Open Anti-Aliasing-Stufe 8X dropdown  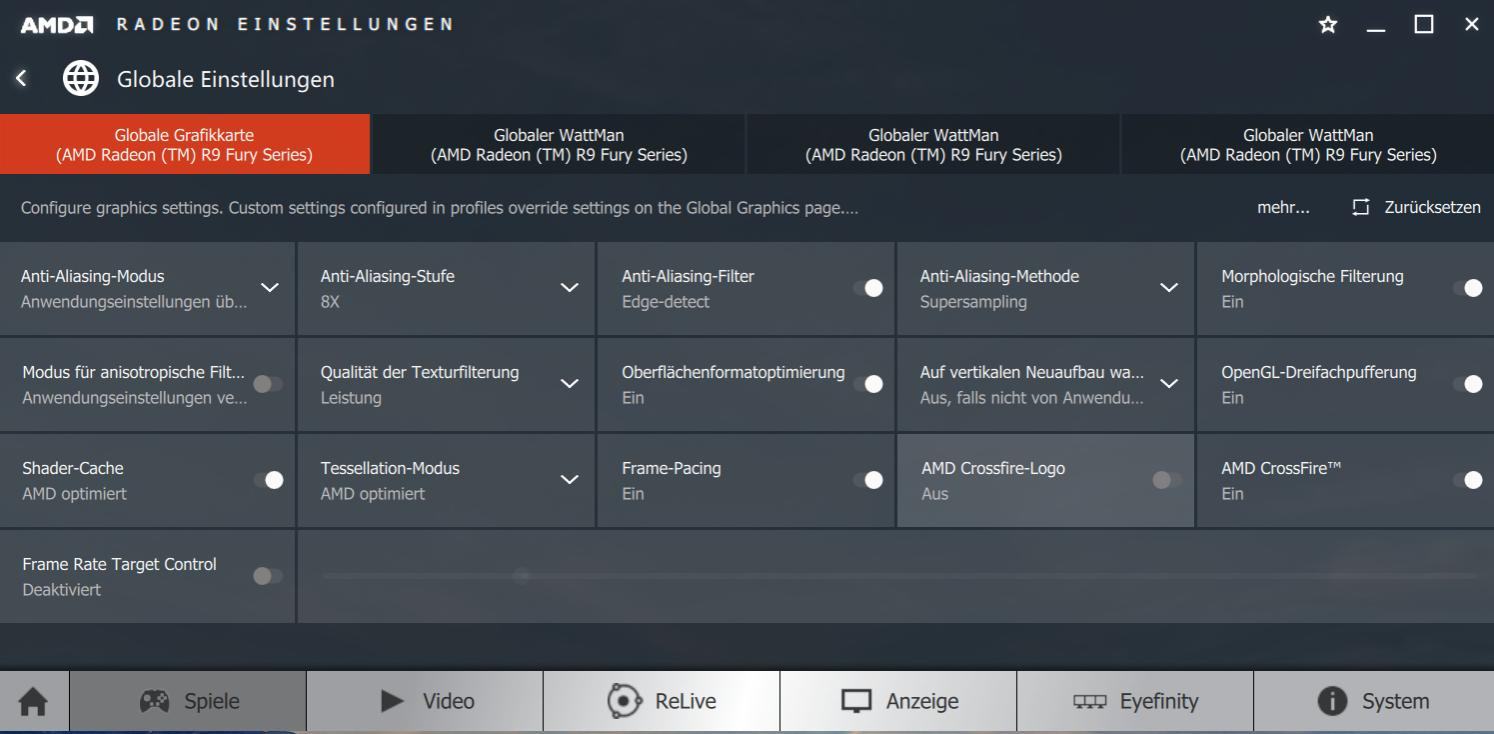(x=569, y=288)
